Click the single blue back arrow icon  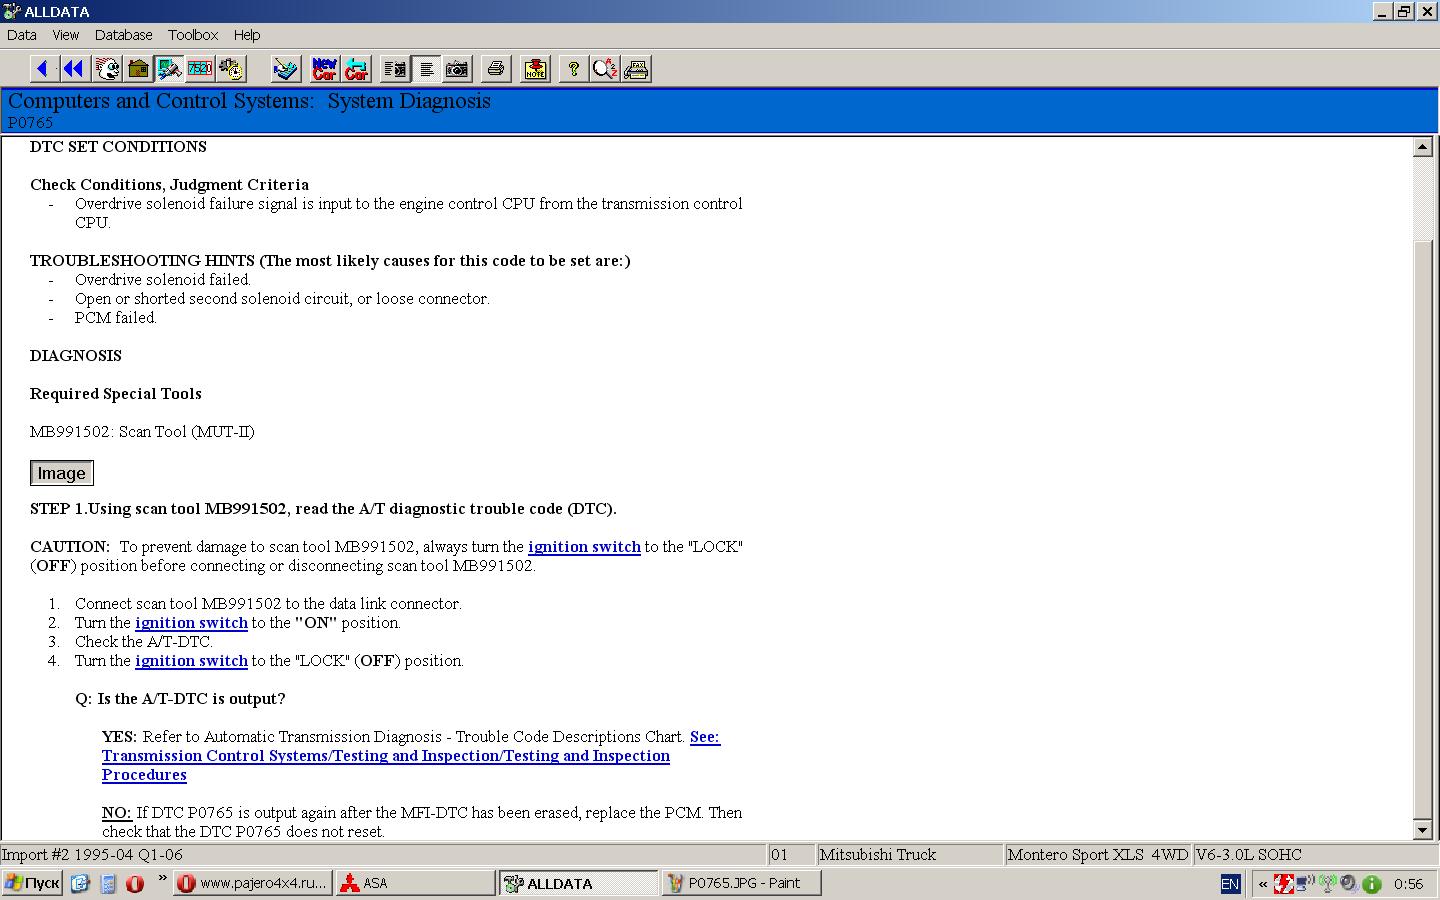click(x=42, y=69)
